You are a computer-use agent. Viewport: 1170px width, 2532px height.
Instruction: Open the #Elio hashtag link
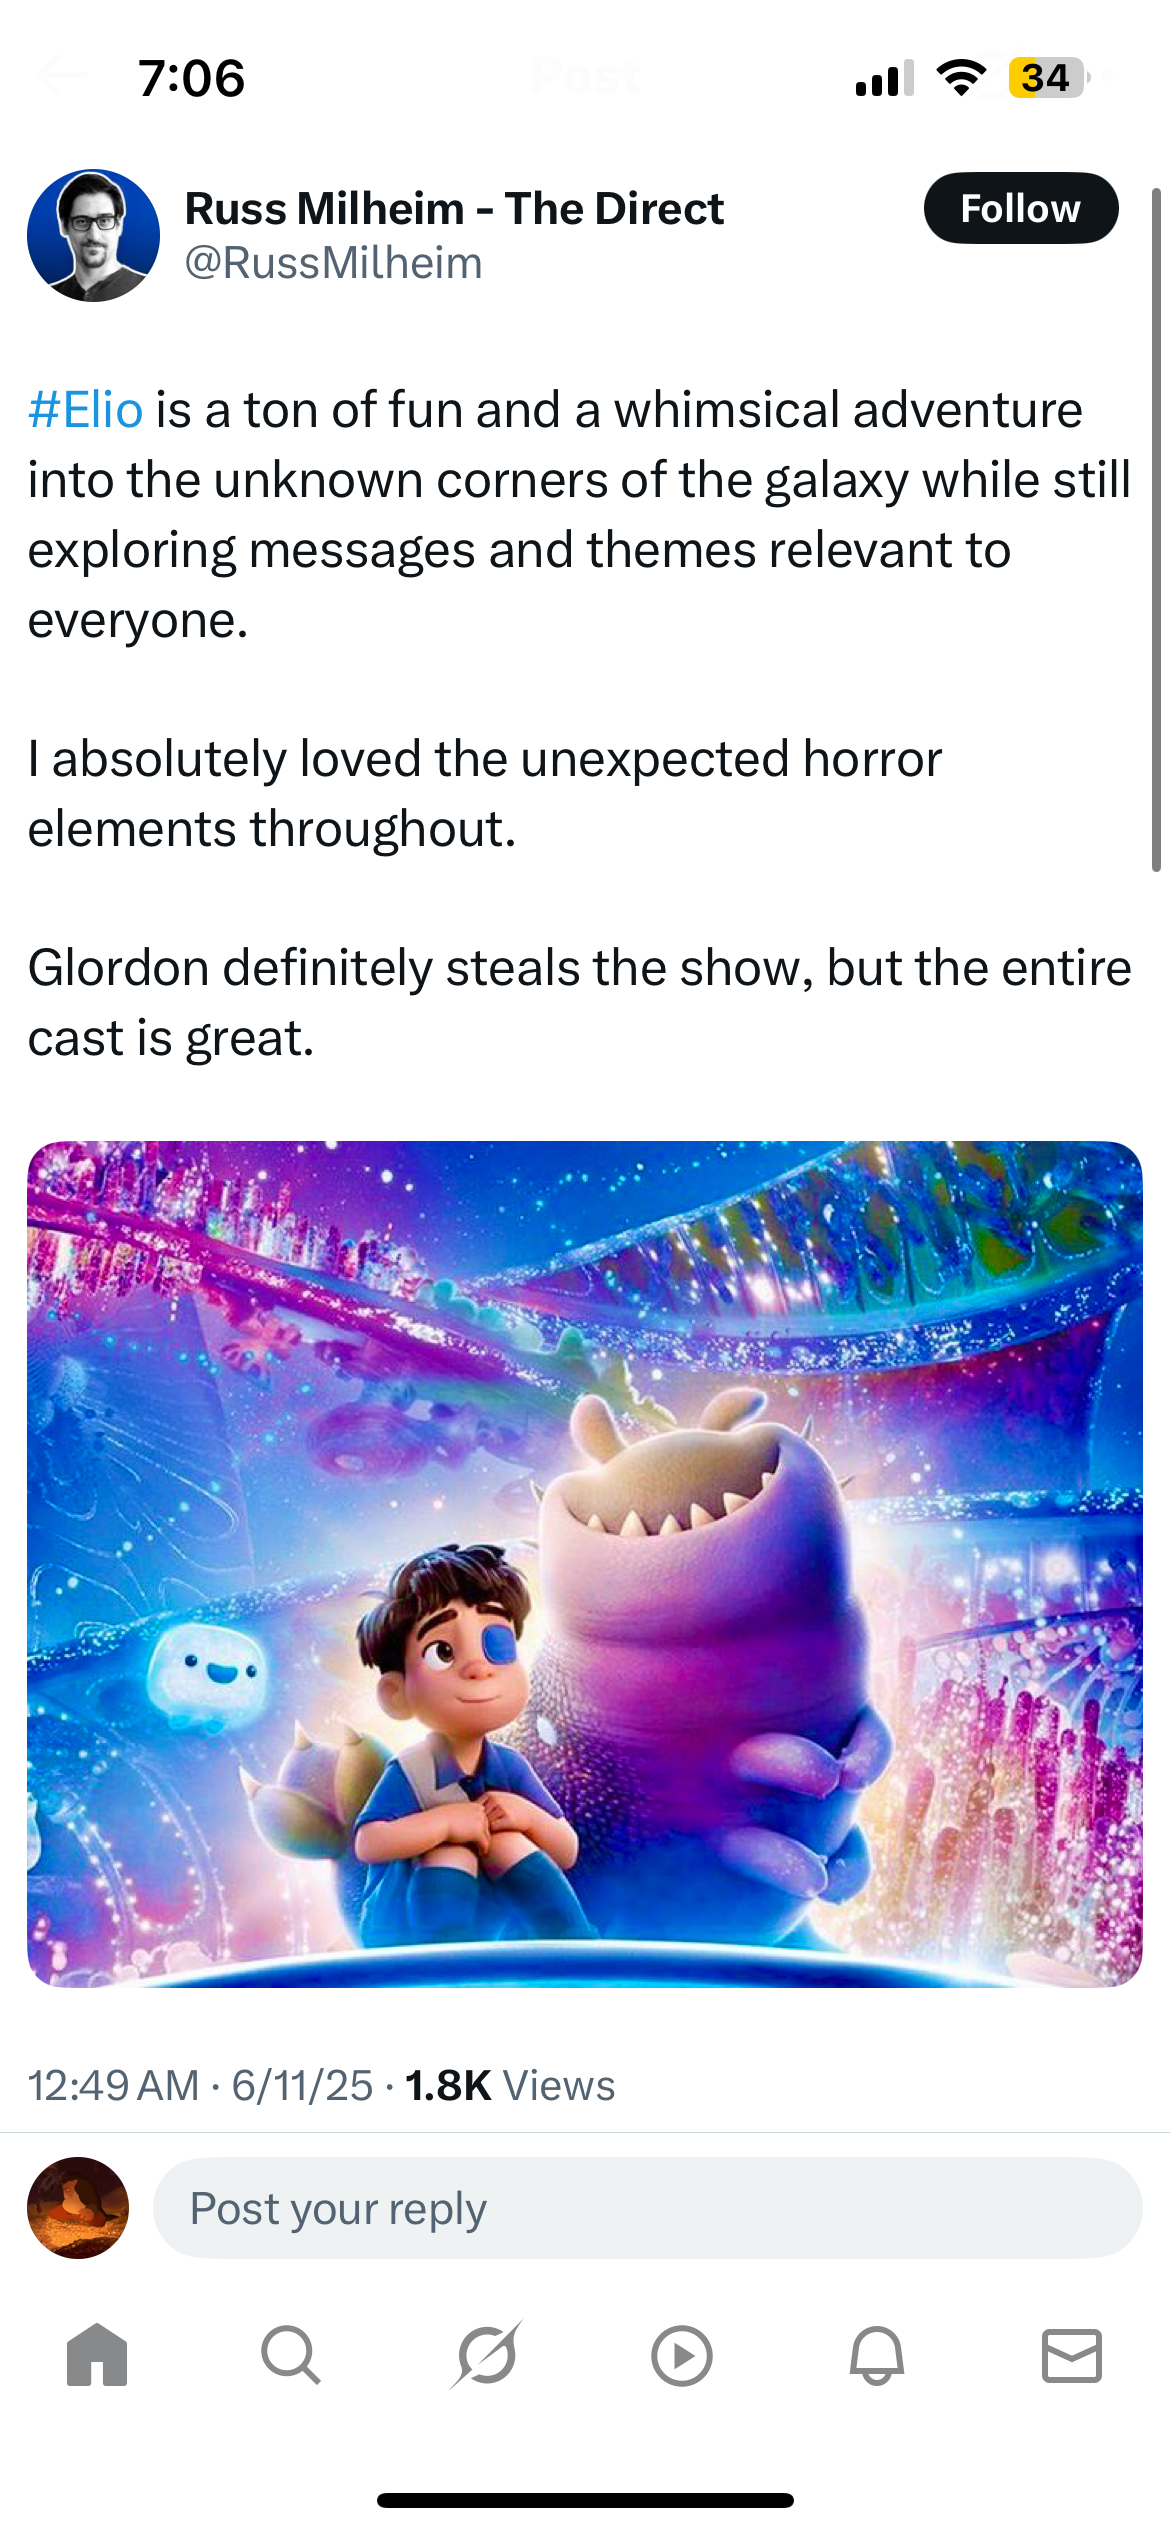point(86,410)
